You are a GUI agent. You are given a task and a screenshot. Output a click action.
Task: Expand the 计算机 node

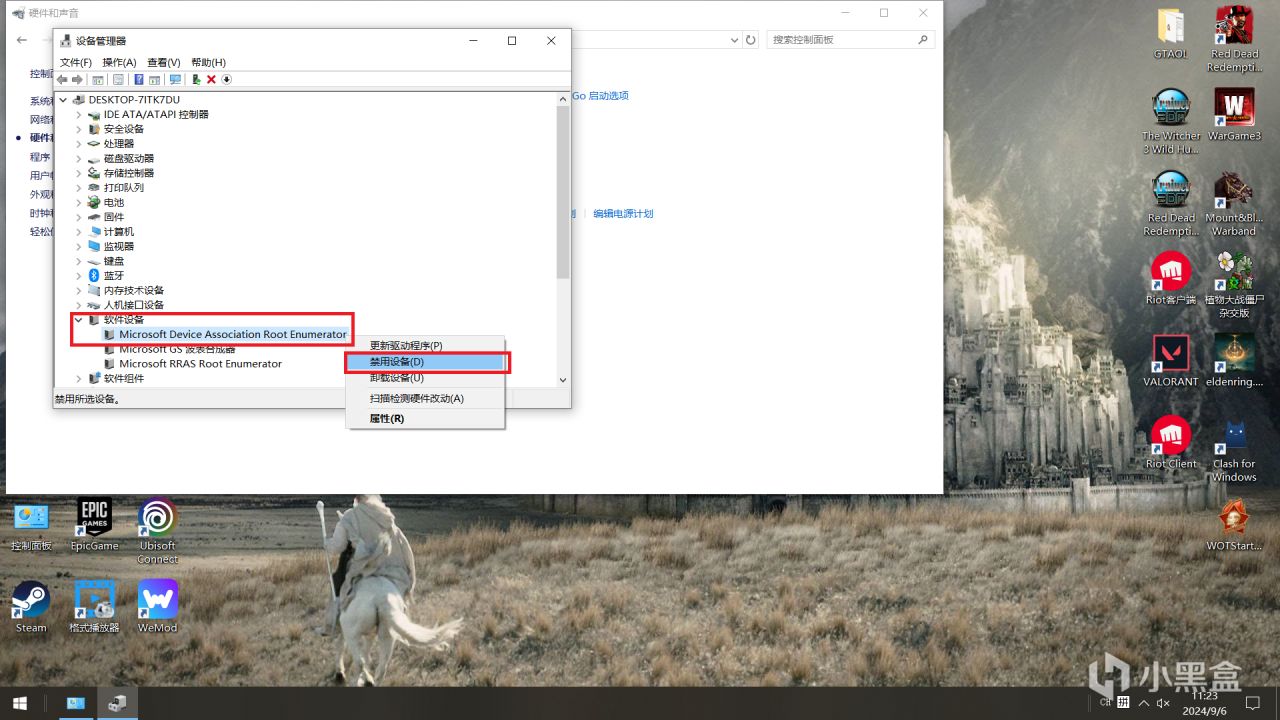79,231
